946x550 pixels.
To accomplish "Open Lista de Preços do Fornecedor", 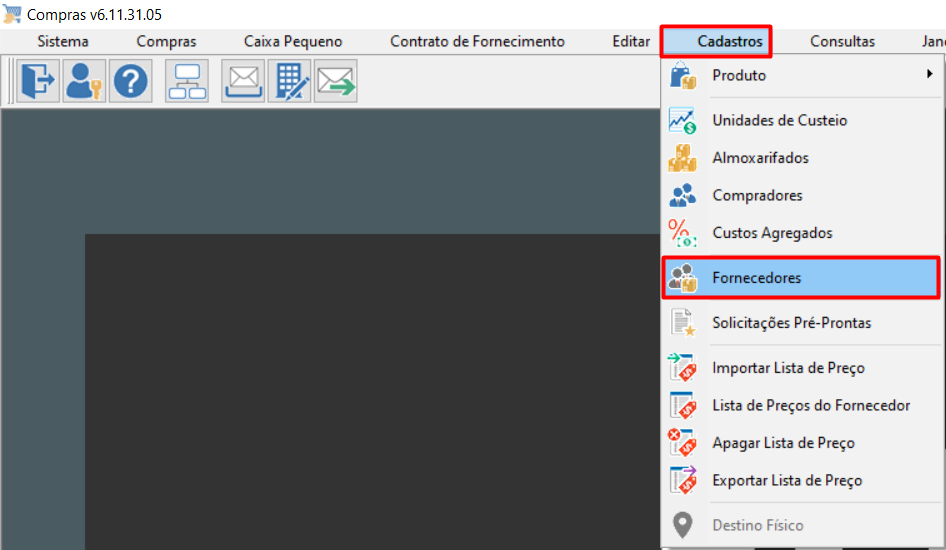I will [x=802, y=405].
